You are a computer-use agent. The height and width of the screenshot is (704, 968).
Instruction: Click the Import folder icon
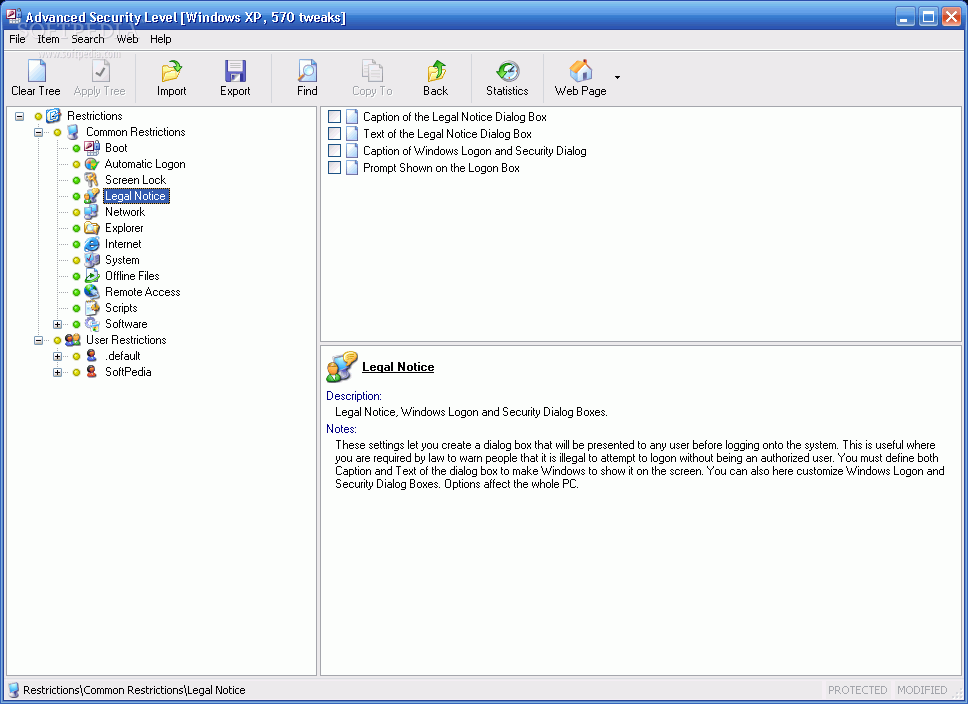click(x=172, y=71)
